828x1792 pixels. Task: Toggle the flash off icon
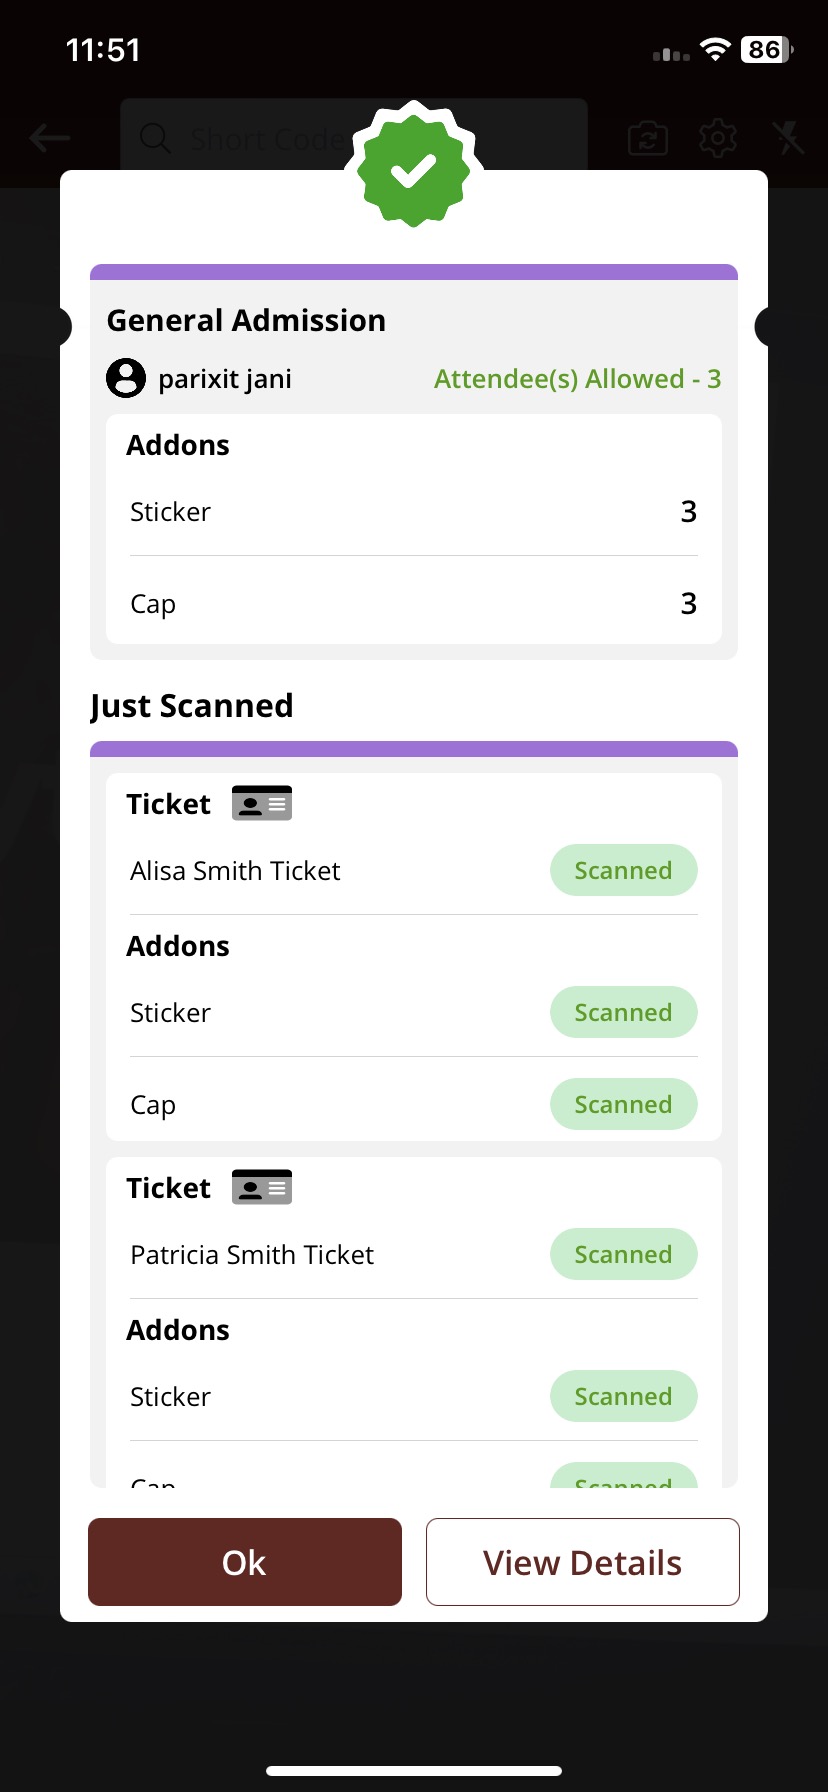point(789,138)
